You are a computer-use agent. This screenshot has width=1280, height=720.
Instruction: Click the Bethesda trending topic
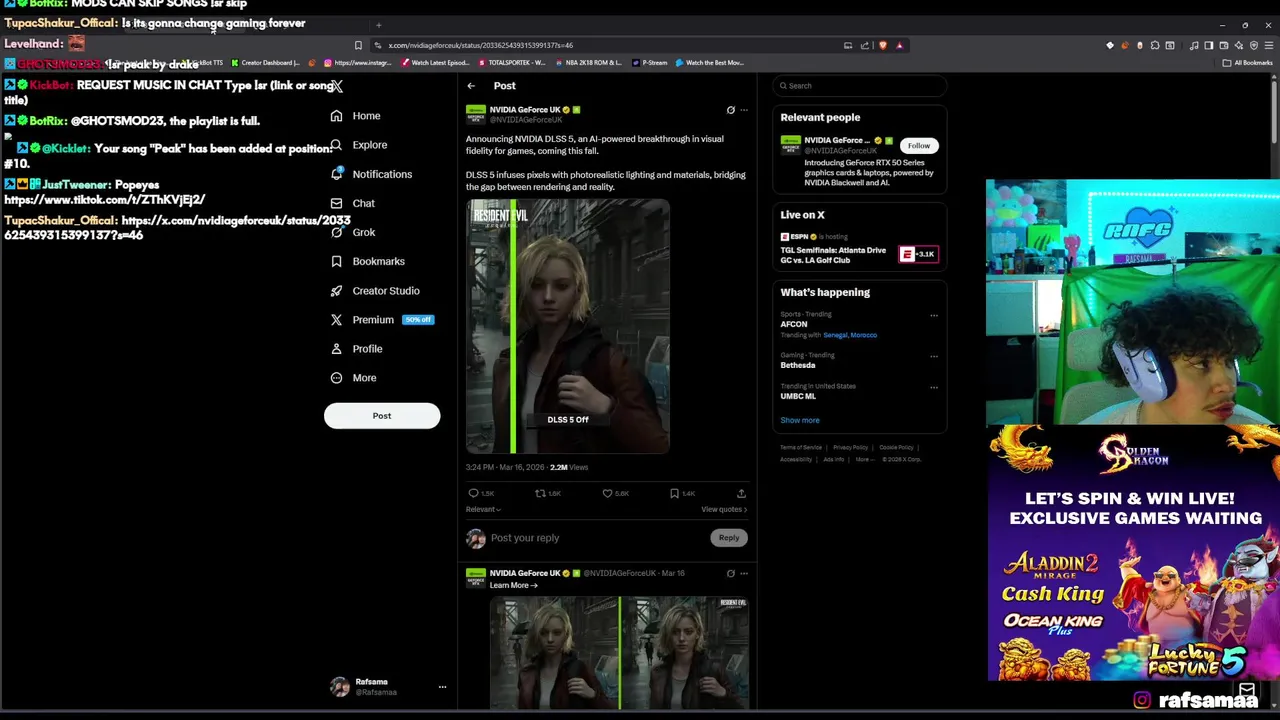[x=798, y=365]
